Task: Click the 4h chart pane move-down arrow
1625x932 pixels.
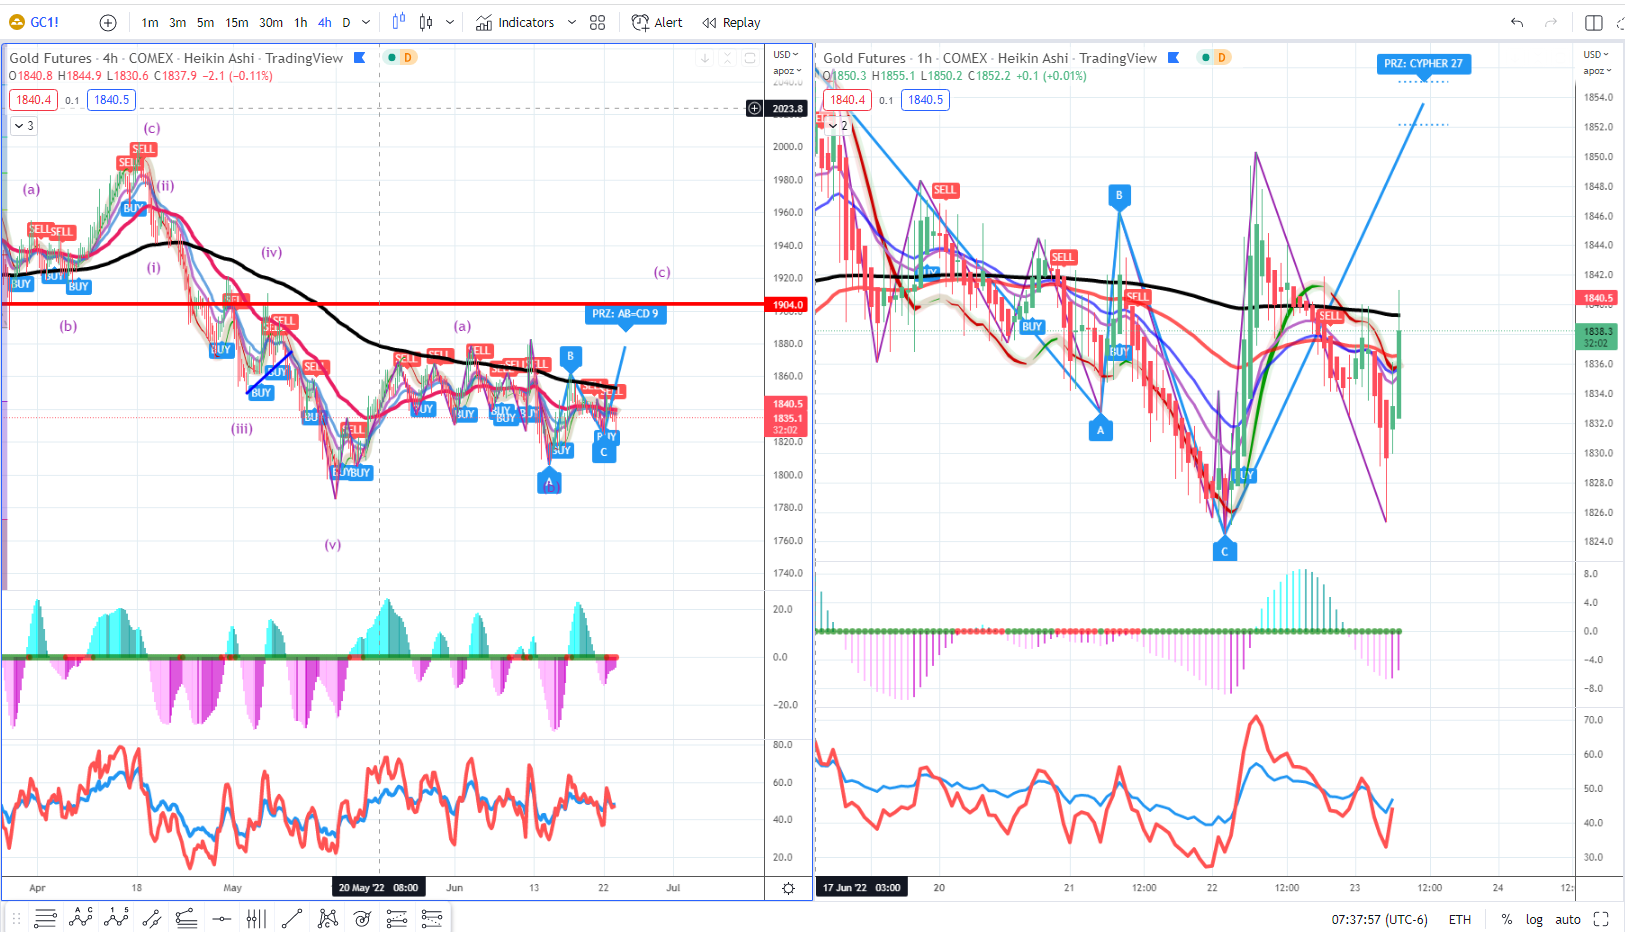Action: (704, 58)
